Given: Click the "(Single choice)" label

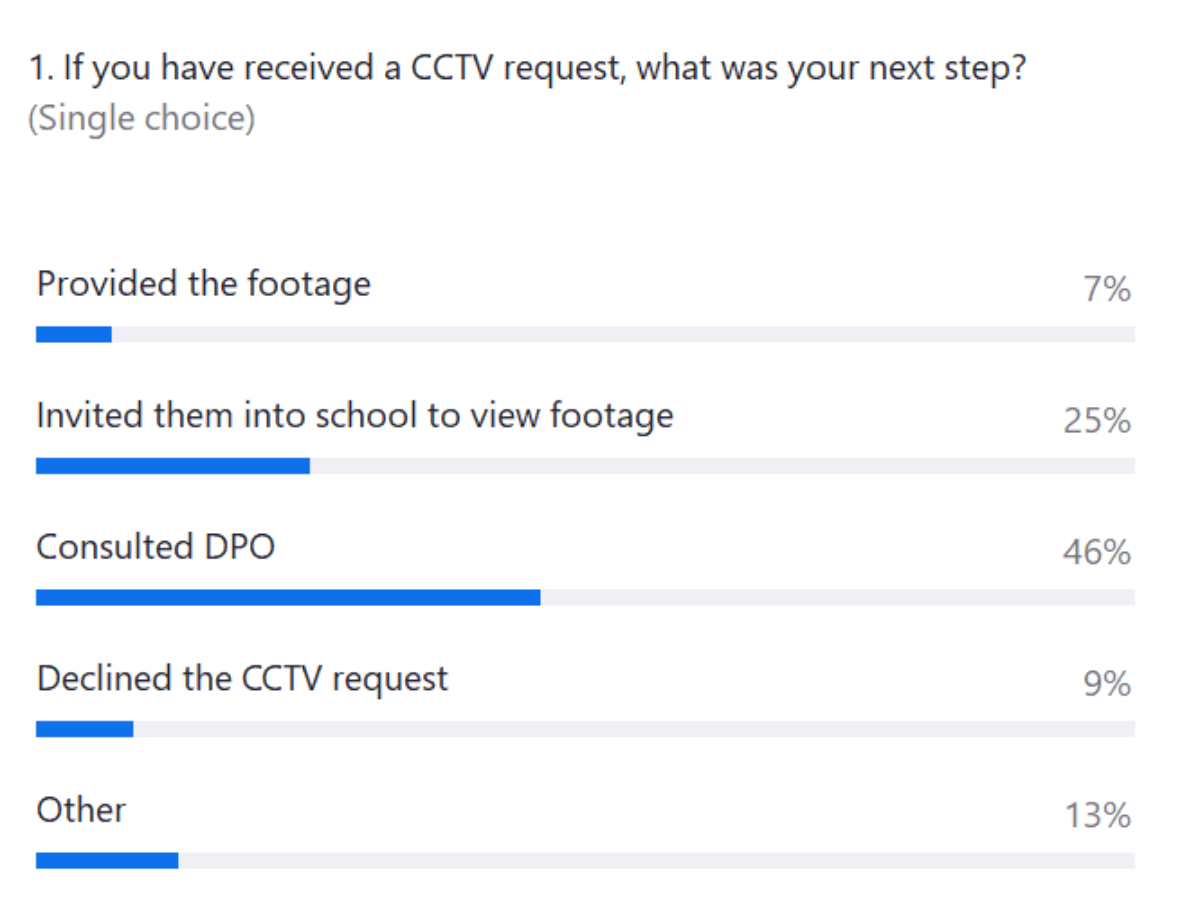Looking at the screenshot, I should (x=141, y=119).
